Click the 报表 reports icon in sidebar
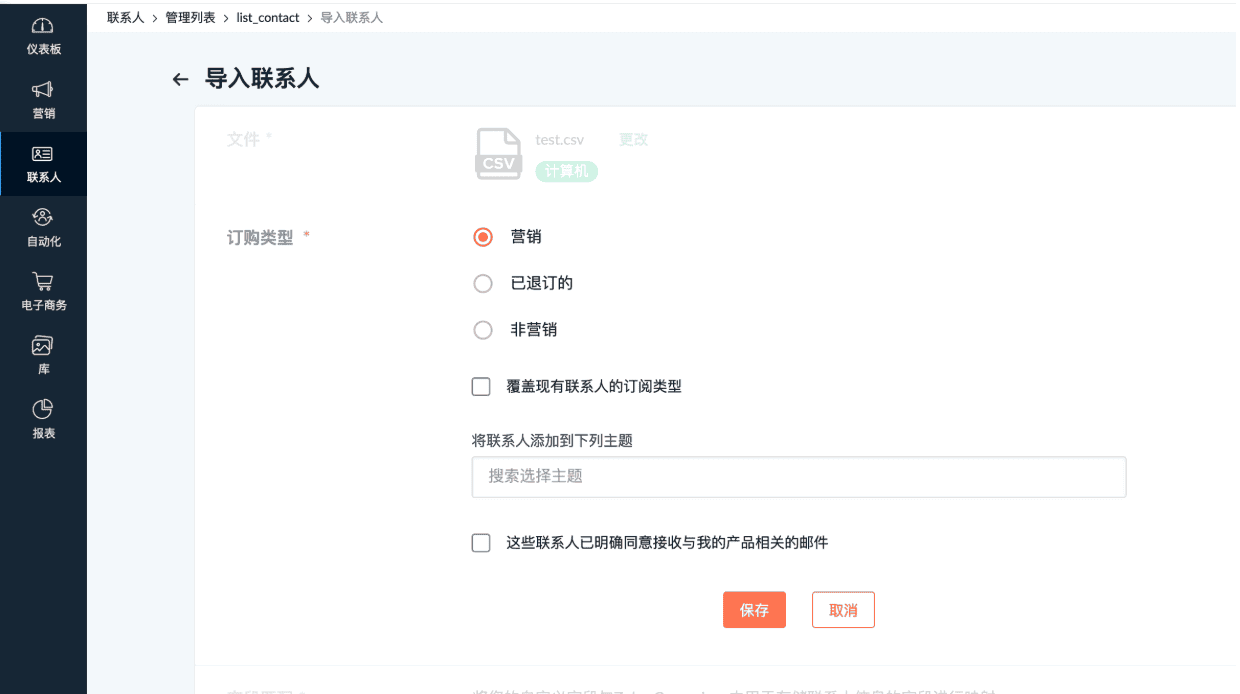The height and width of the screenshot is (694, 1240). point(42,415)
